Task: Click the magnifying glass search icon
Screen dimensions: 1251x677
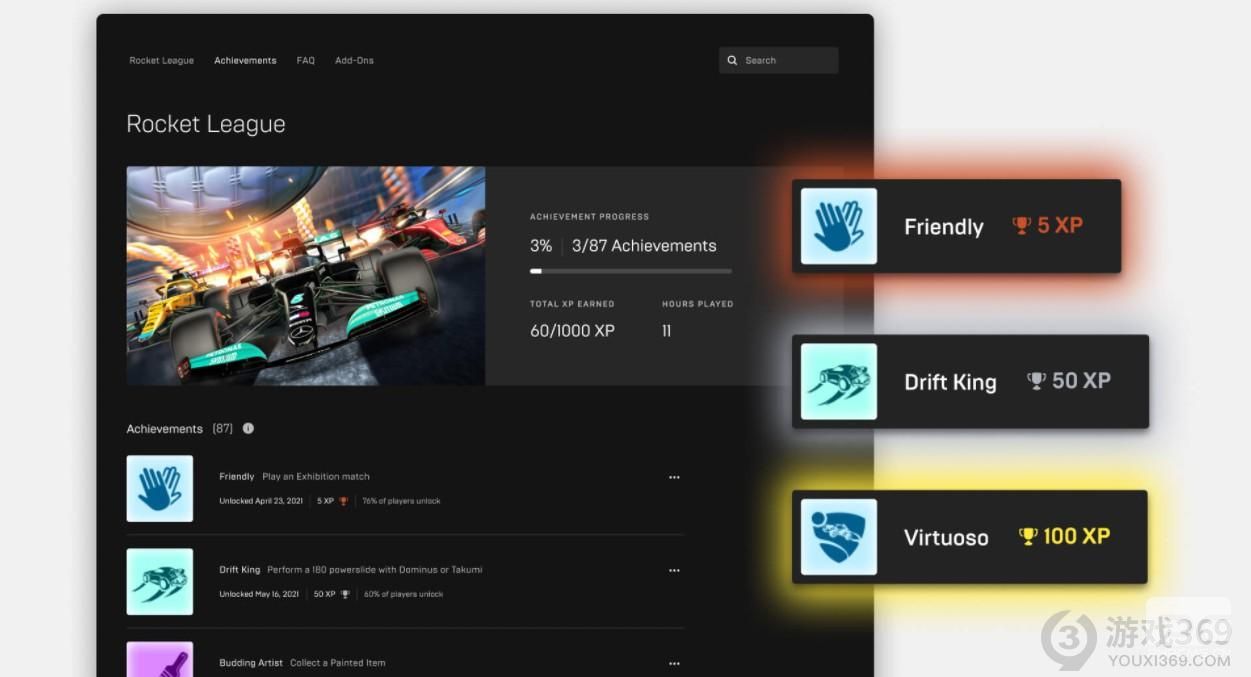Action: (732, 60)
